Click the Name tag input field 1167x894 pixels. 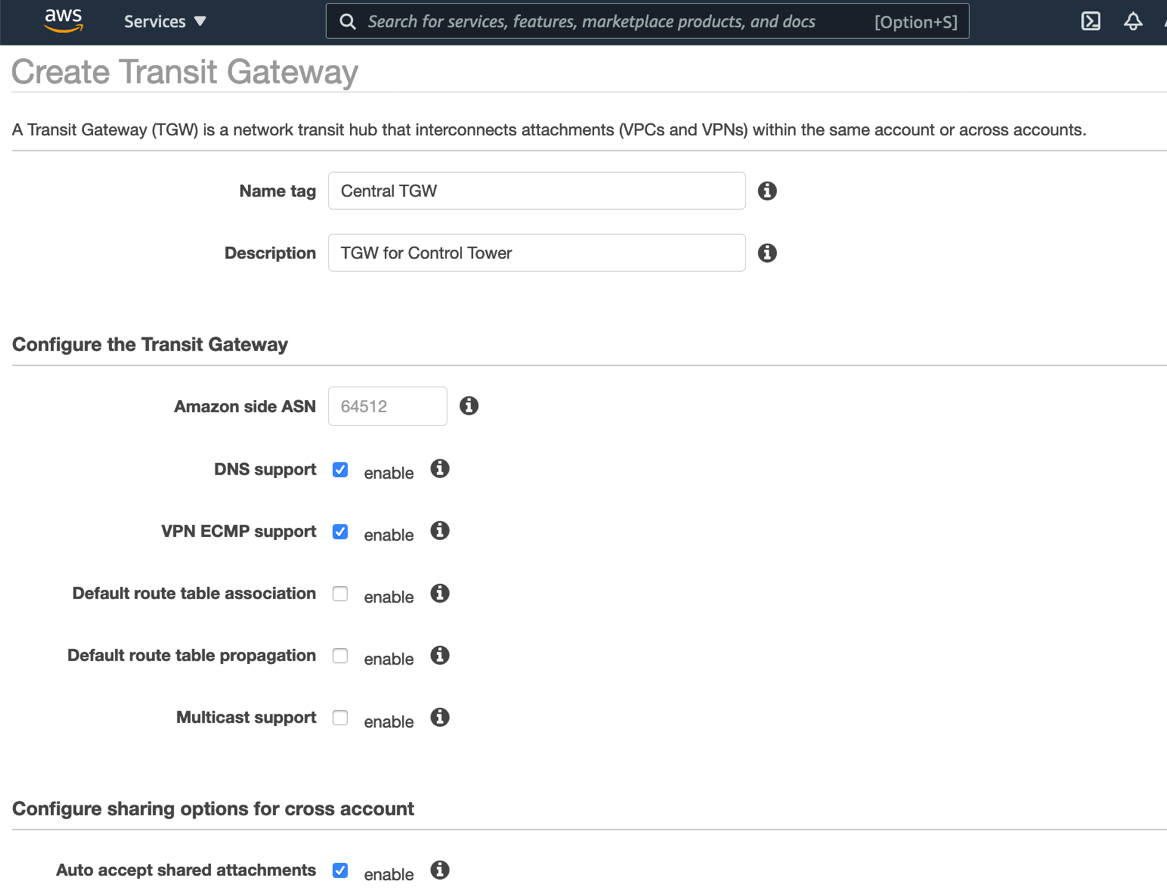pyautogui.click(x=536, y=190)
